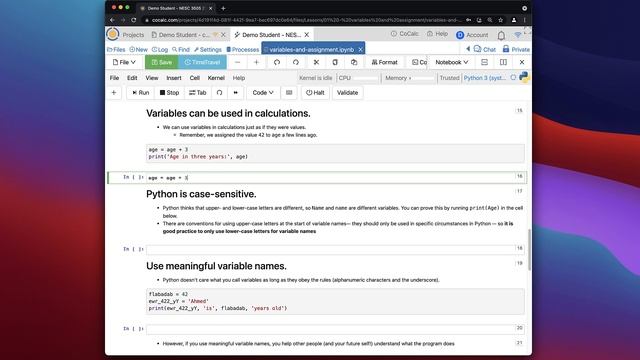Click the kernel status circle indicator
Image resolution: width=640 pixels, height=360 pixels.
pyautogui.click(x=513, y=78)
